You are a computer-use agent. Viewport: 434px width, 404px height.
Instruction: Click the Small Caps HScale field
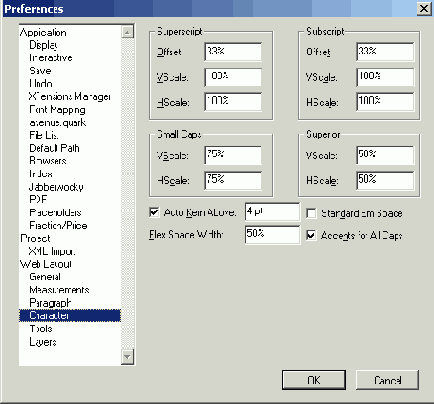[x=233, y=181]
